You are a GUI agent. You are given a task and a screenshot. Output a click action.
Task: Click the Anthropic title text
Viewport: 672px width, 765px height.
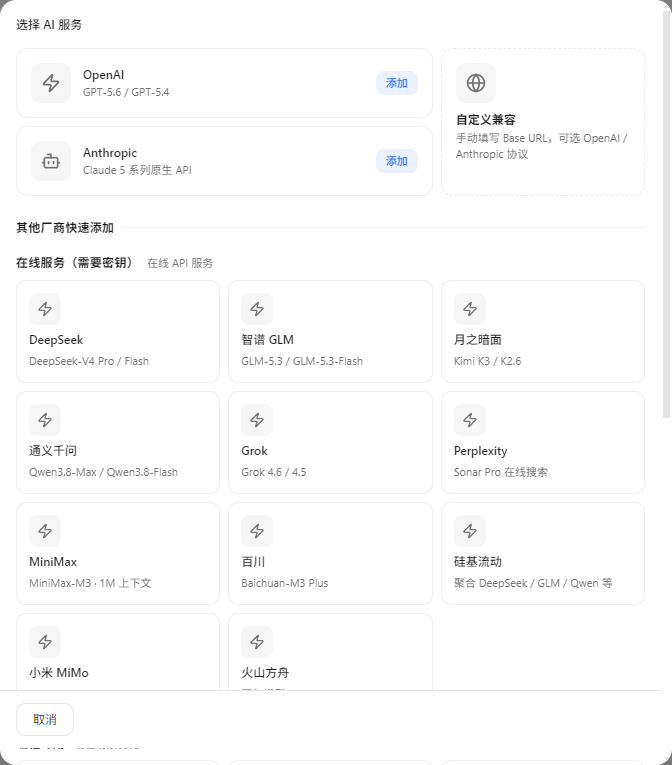tap(110, 153)
